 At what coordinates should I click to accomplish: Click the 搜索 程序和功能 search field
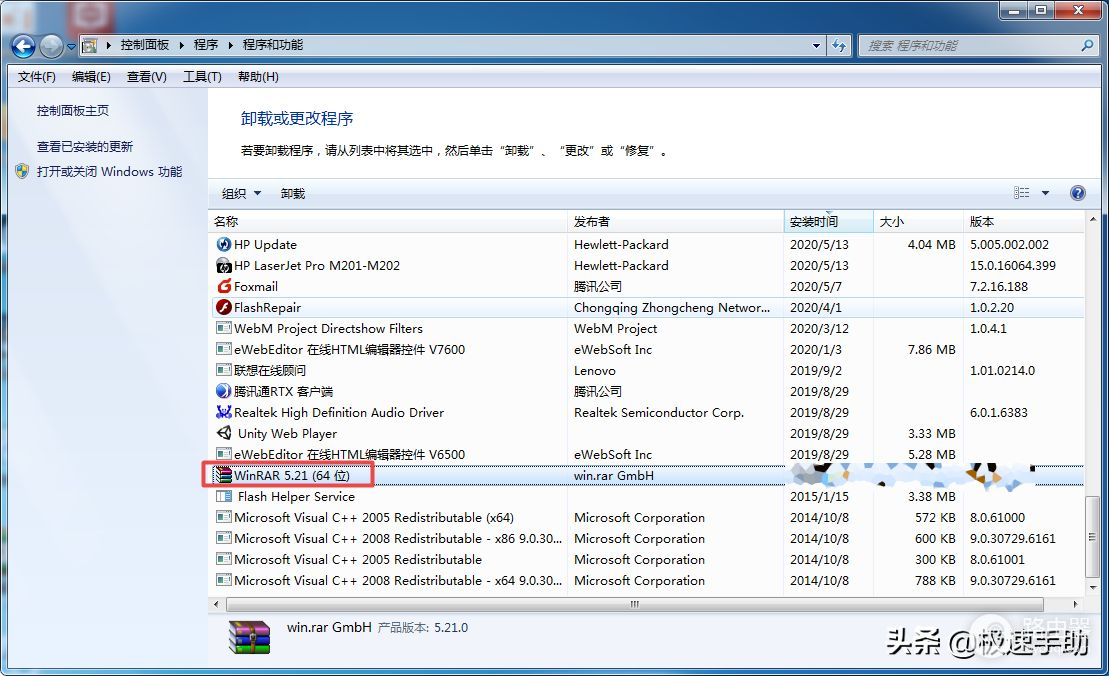(x=970, y=45)
